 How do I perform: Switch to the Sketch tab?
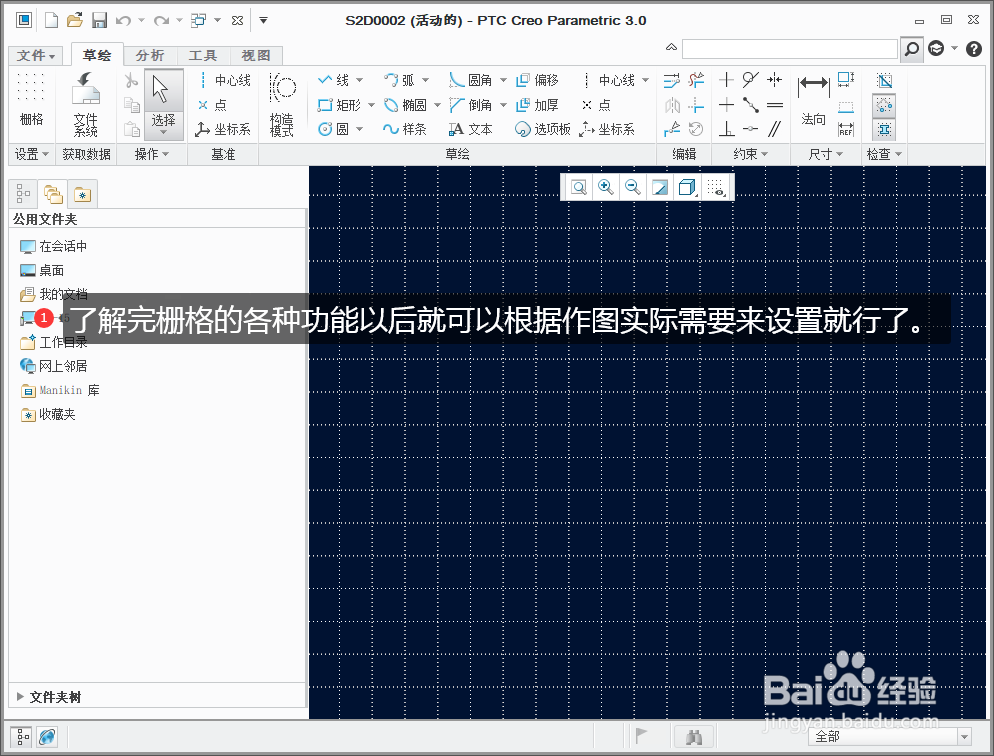pyautogui.click(x=96, y=56)
